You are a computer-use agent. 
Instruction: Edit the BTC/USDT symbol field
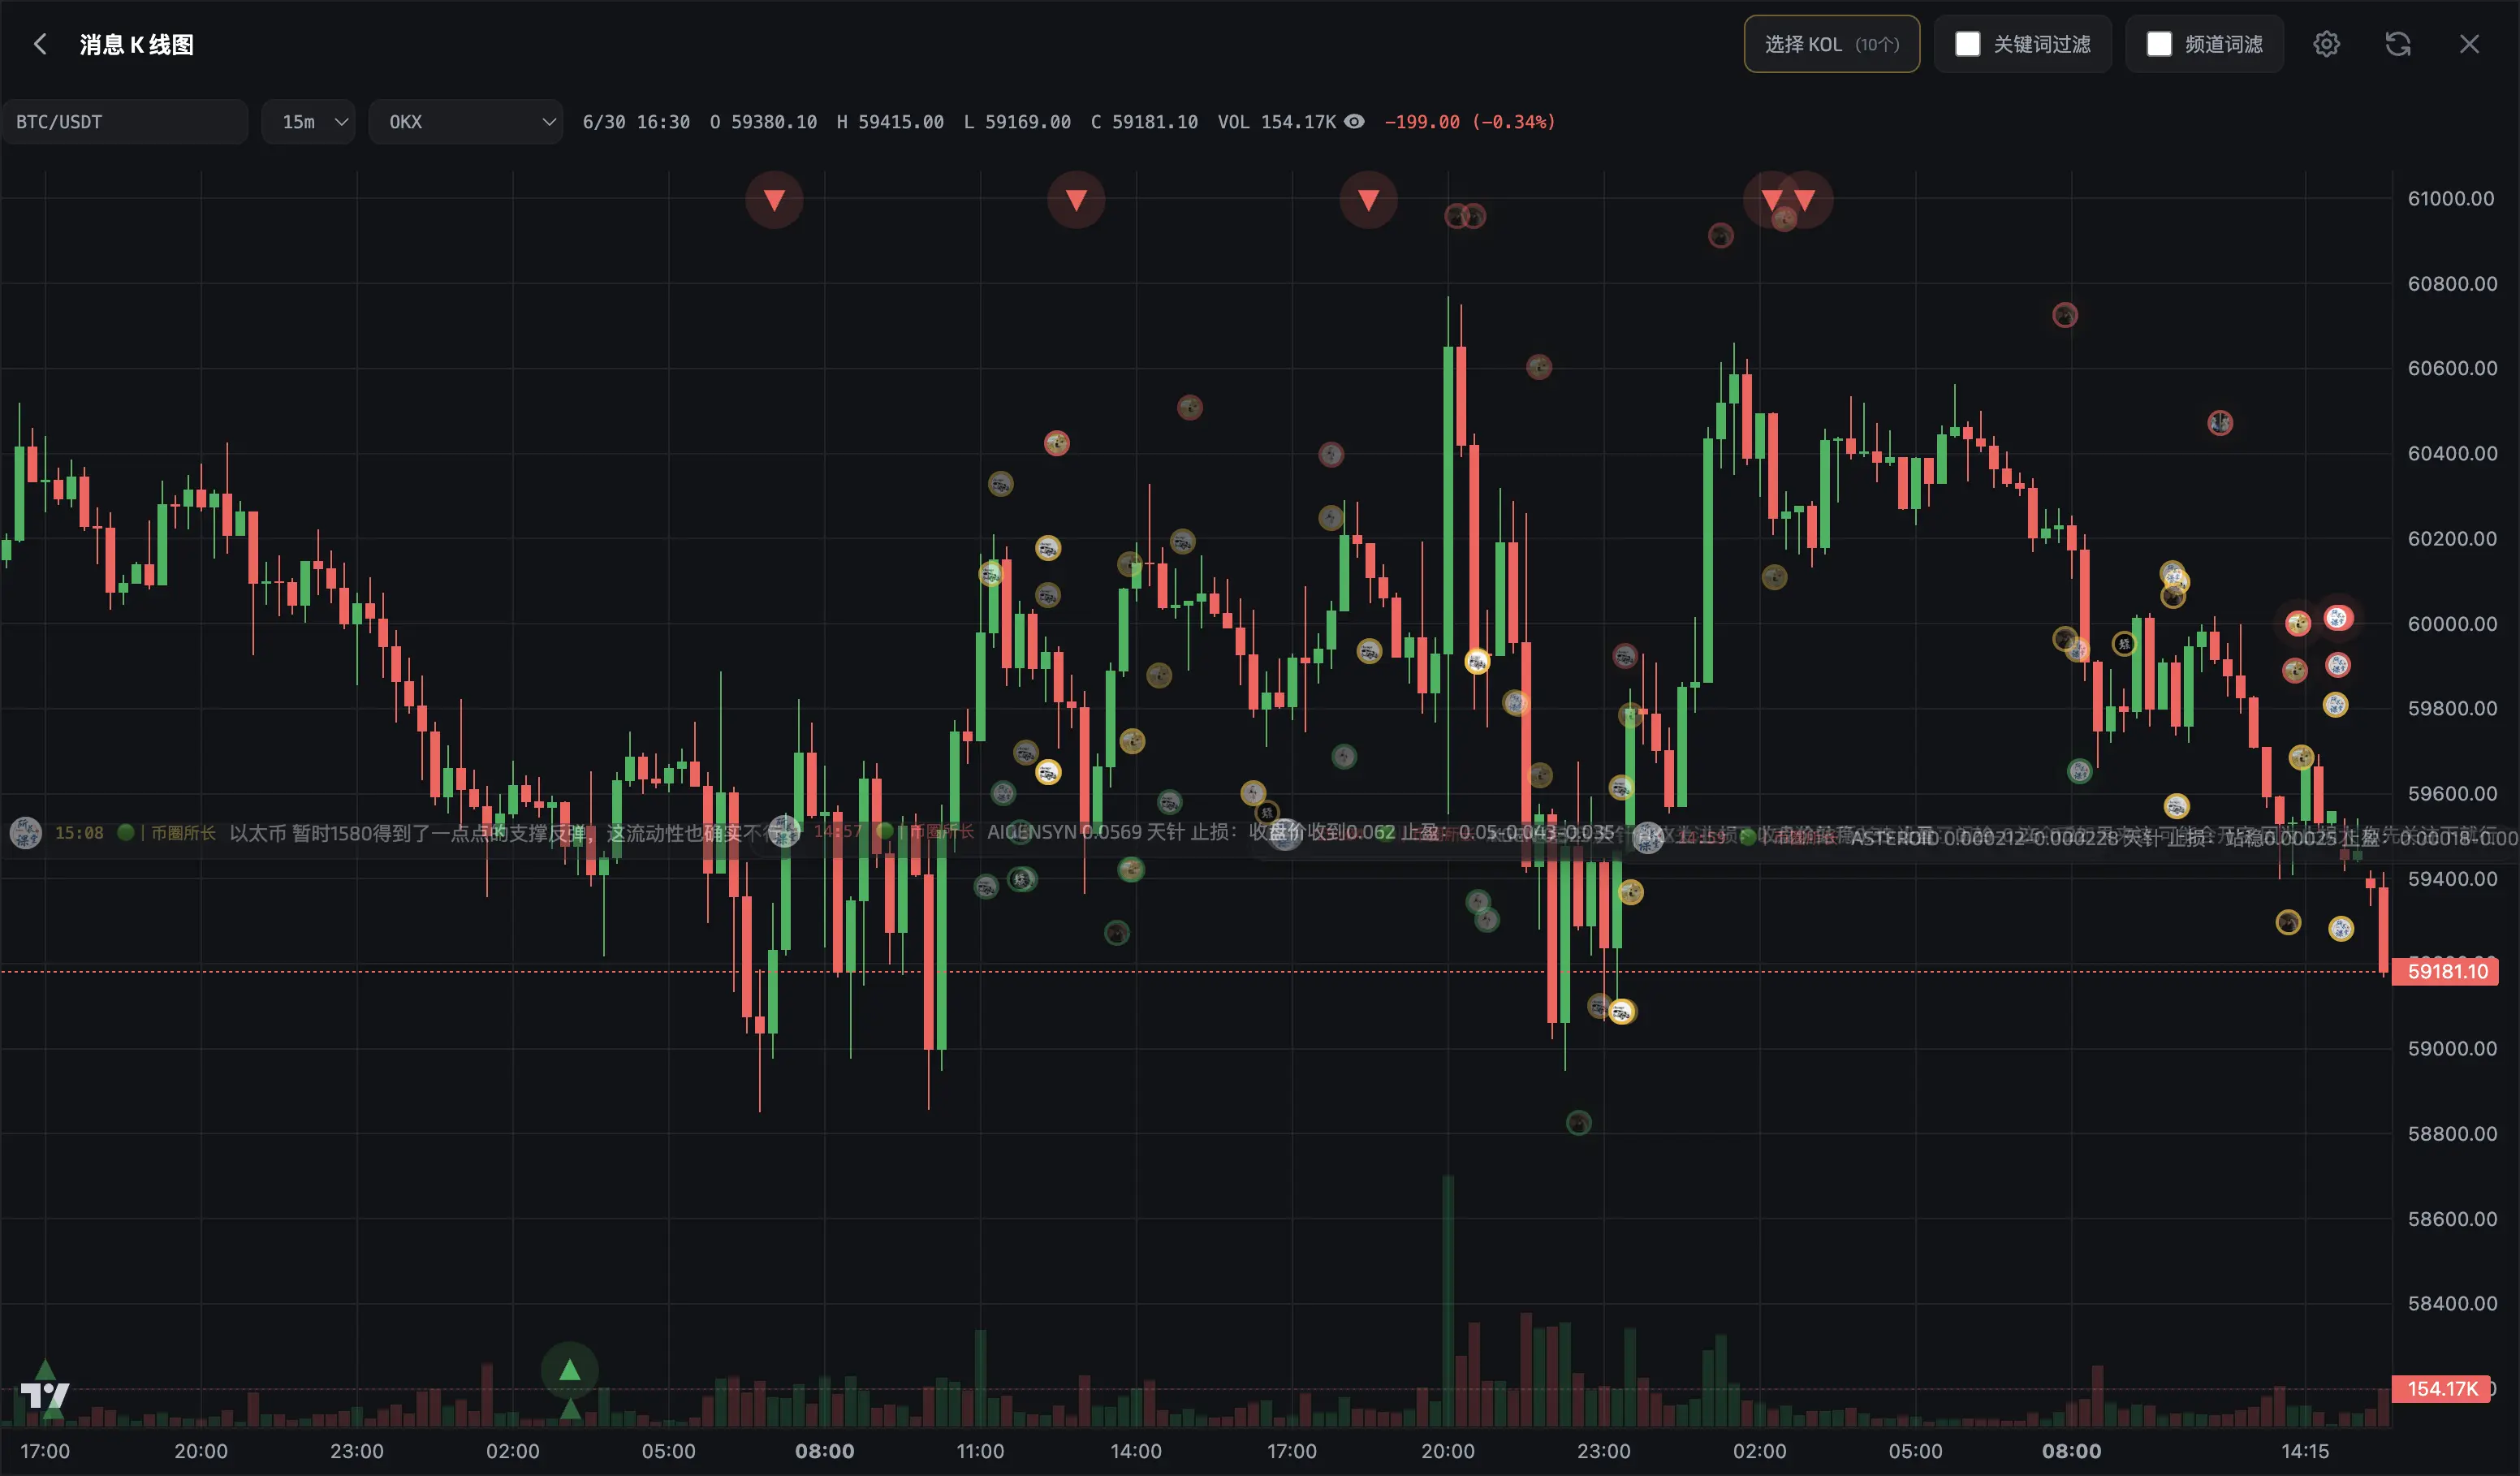point(124,121)
